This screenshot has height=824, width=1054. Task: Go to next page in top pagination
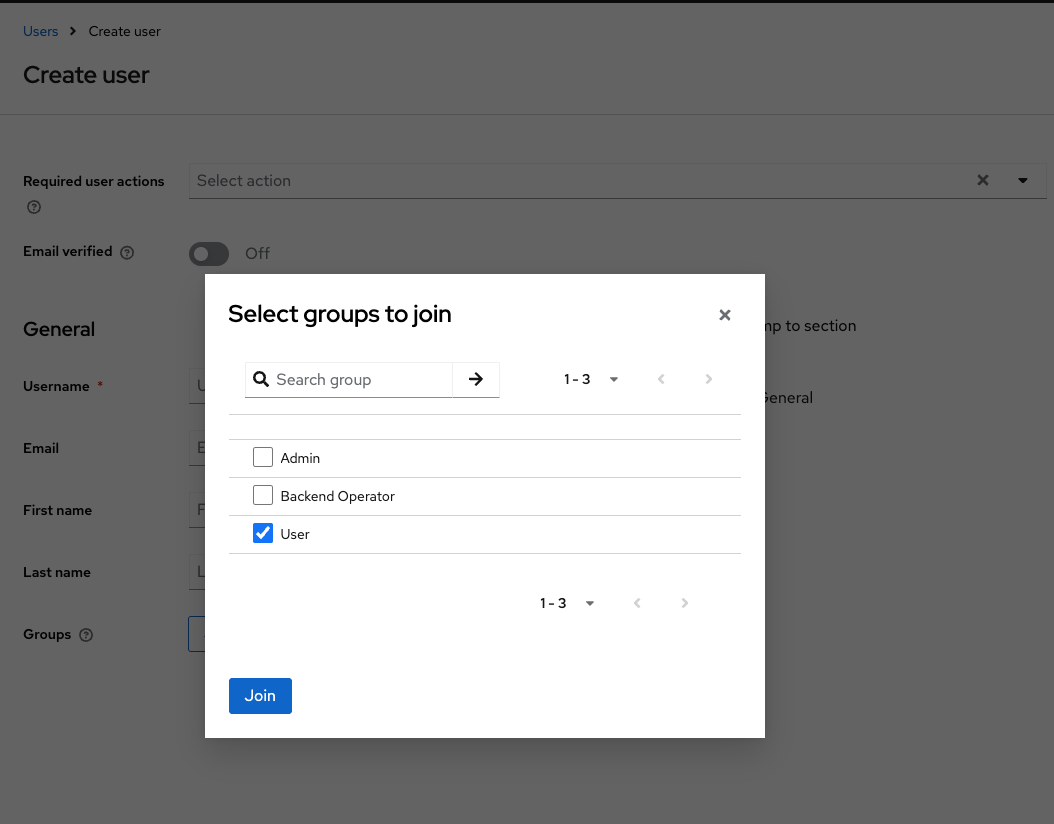708,380
